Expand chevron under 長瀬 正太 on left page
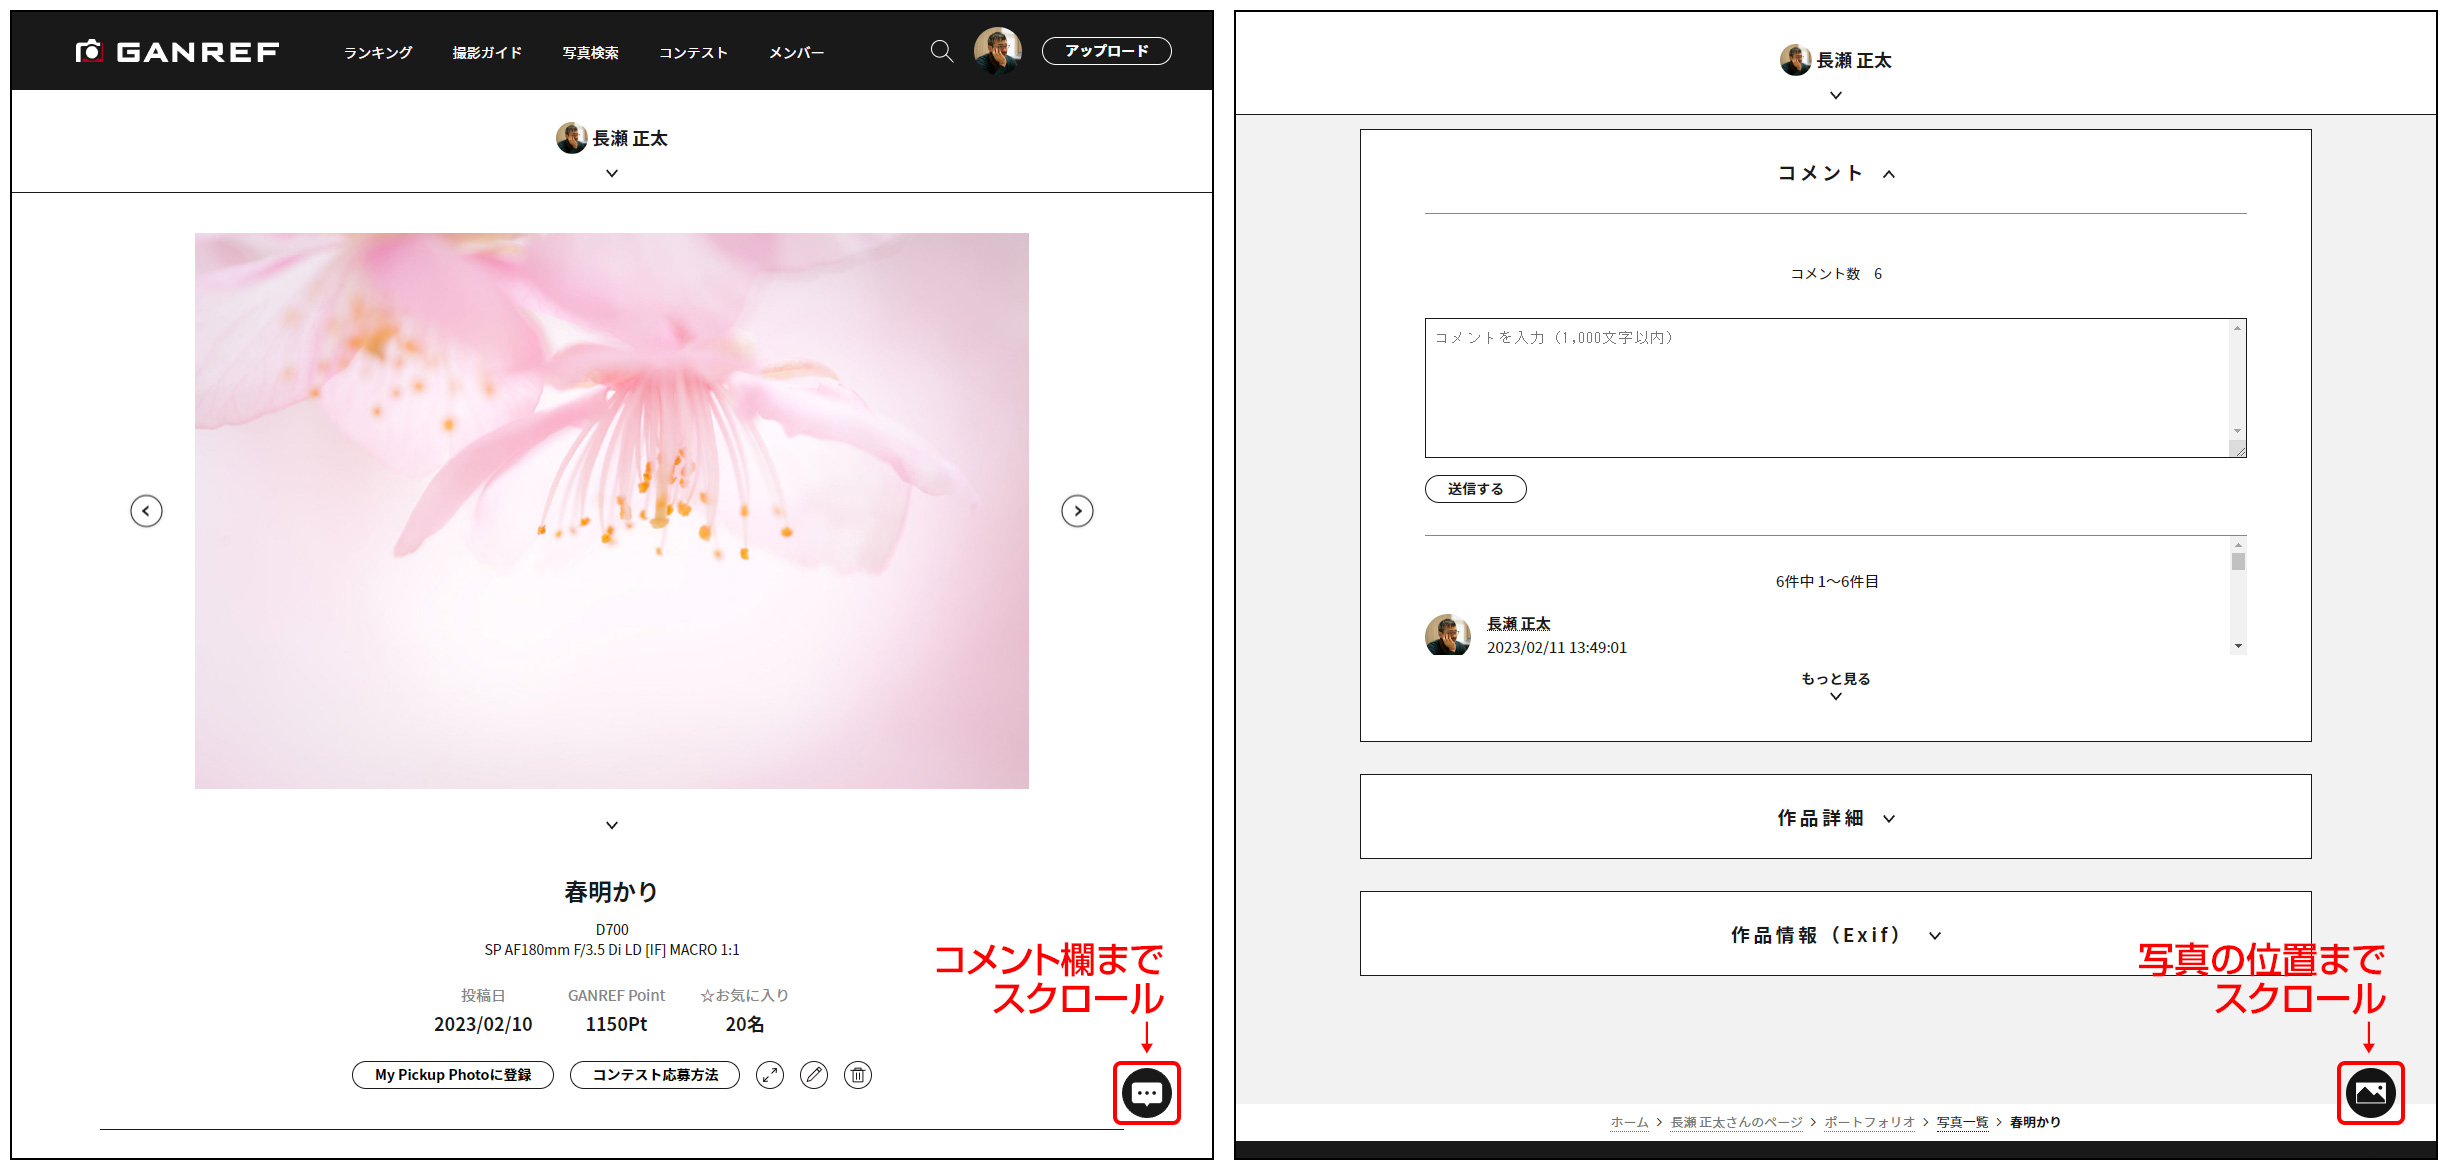2448x1170 pixels. [x=612, y=173]
